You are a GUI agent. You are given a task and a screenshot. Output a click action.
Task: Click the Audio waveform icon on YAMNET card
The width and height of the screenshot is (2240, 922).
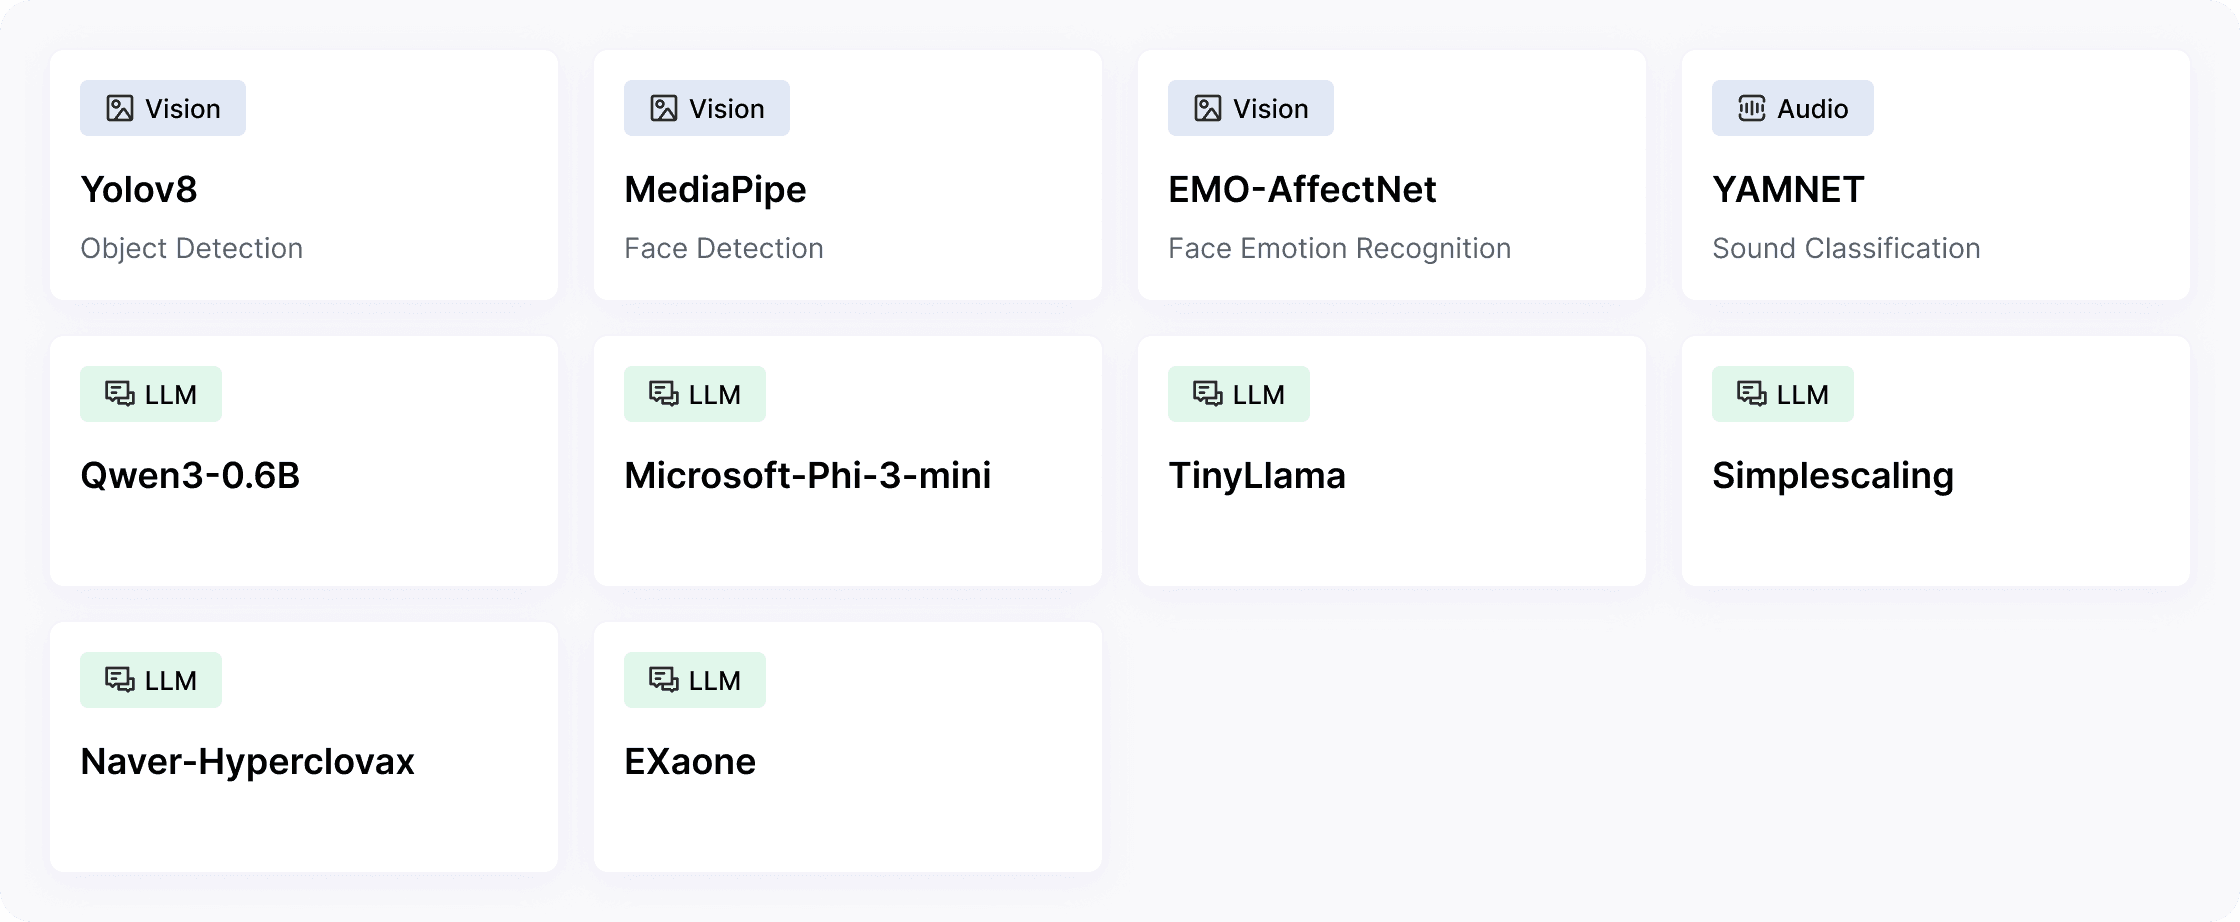coord(1752,108)
